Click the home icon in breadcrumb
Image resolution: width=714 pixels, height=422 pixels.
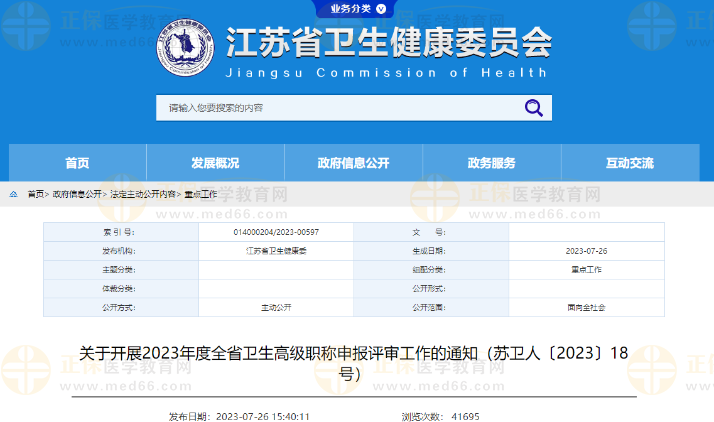point(13,194)
